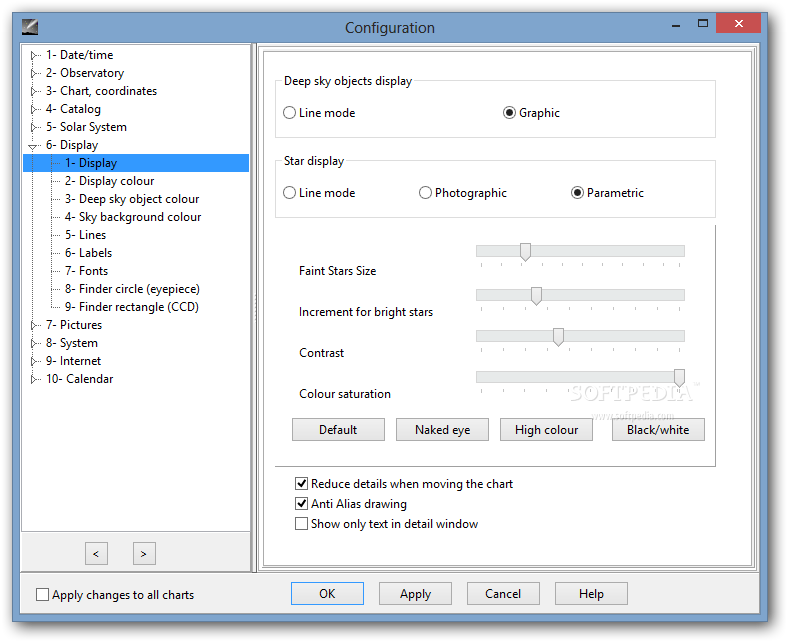Select the 1- Date/time label

click(x=79, y=55)
